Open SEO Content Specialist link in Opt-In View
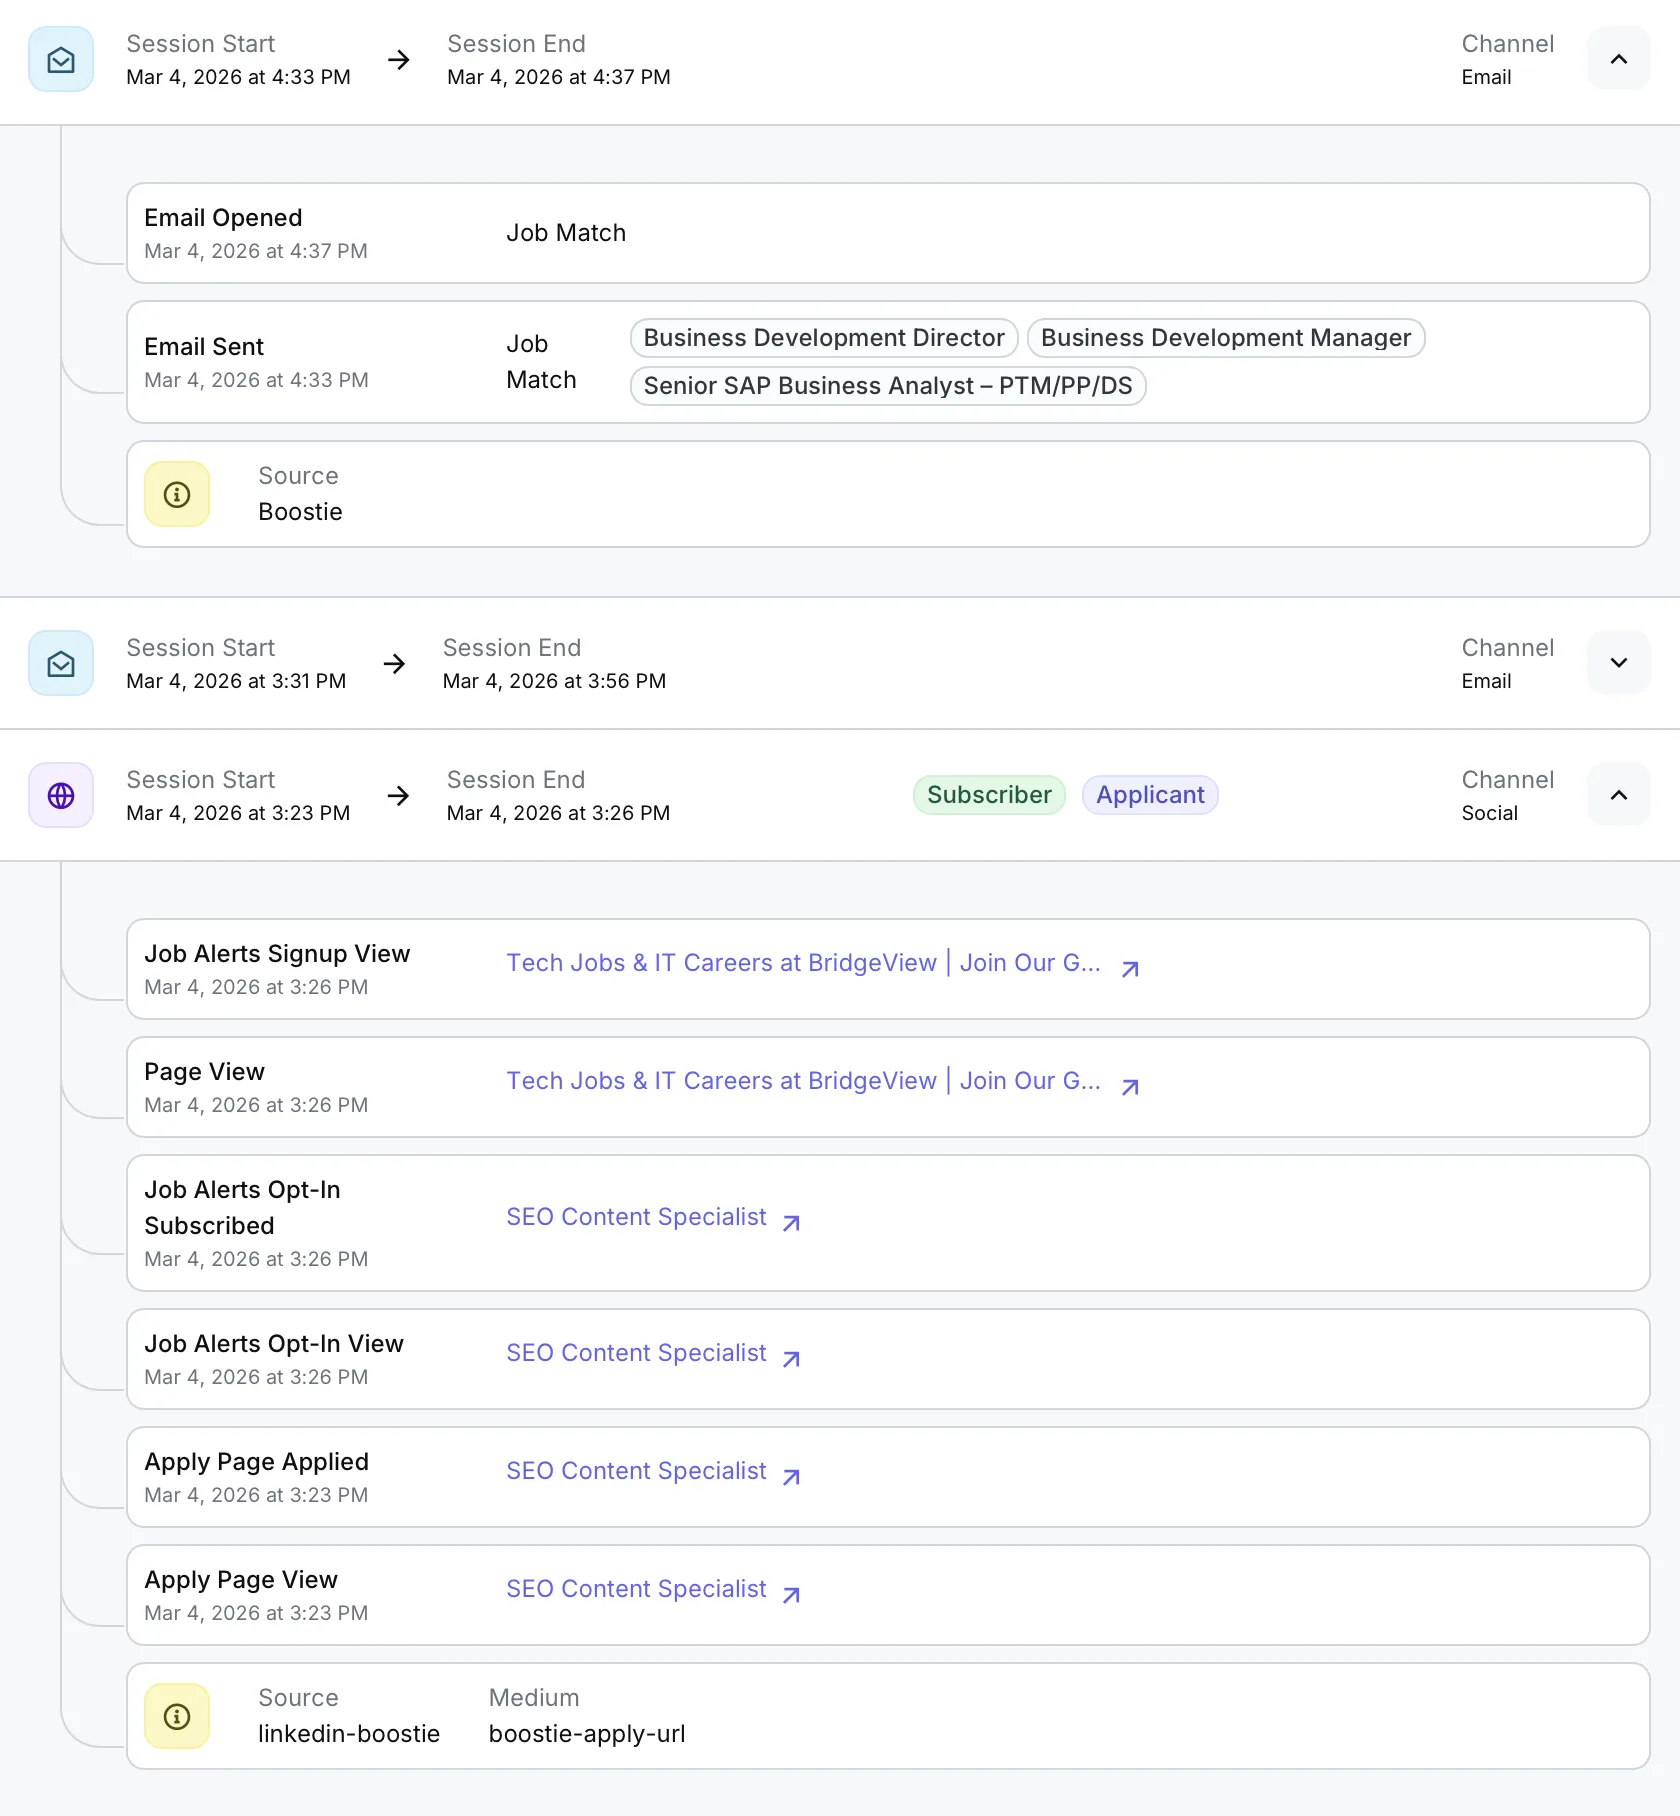 click(636, 1353)
